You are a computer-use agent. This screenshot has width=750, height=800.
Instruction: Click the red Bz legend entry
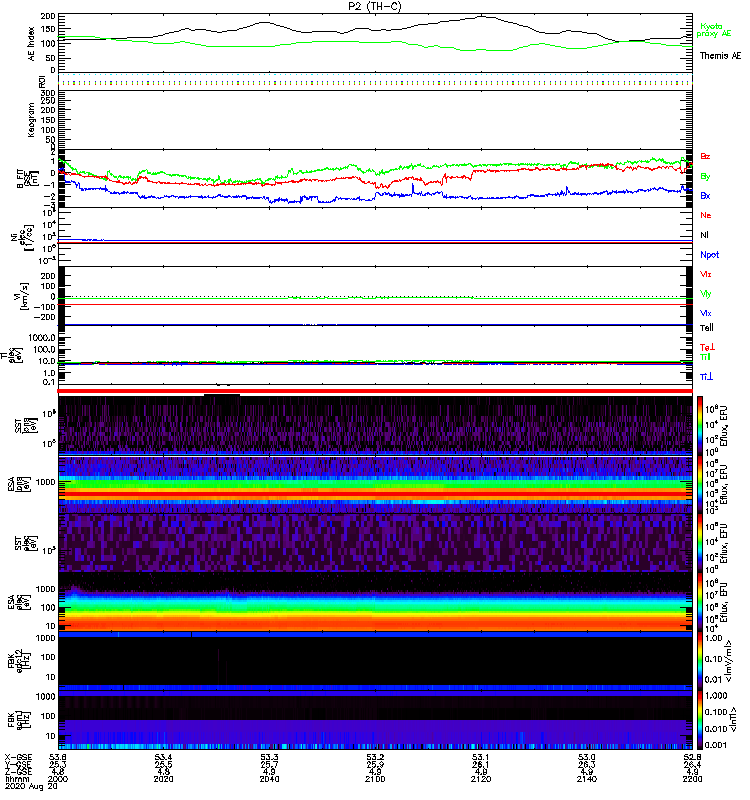click(705, 157)
